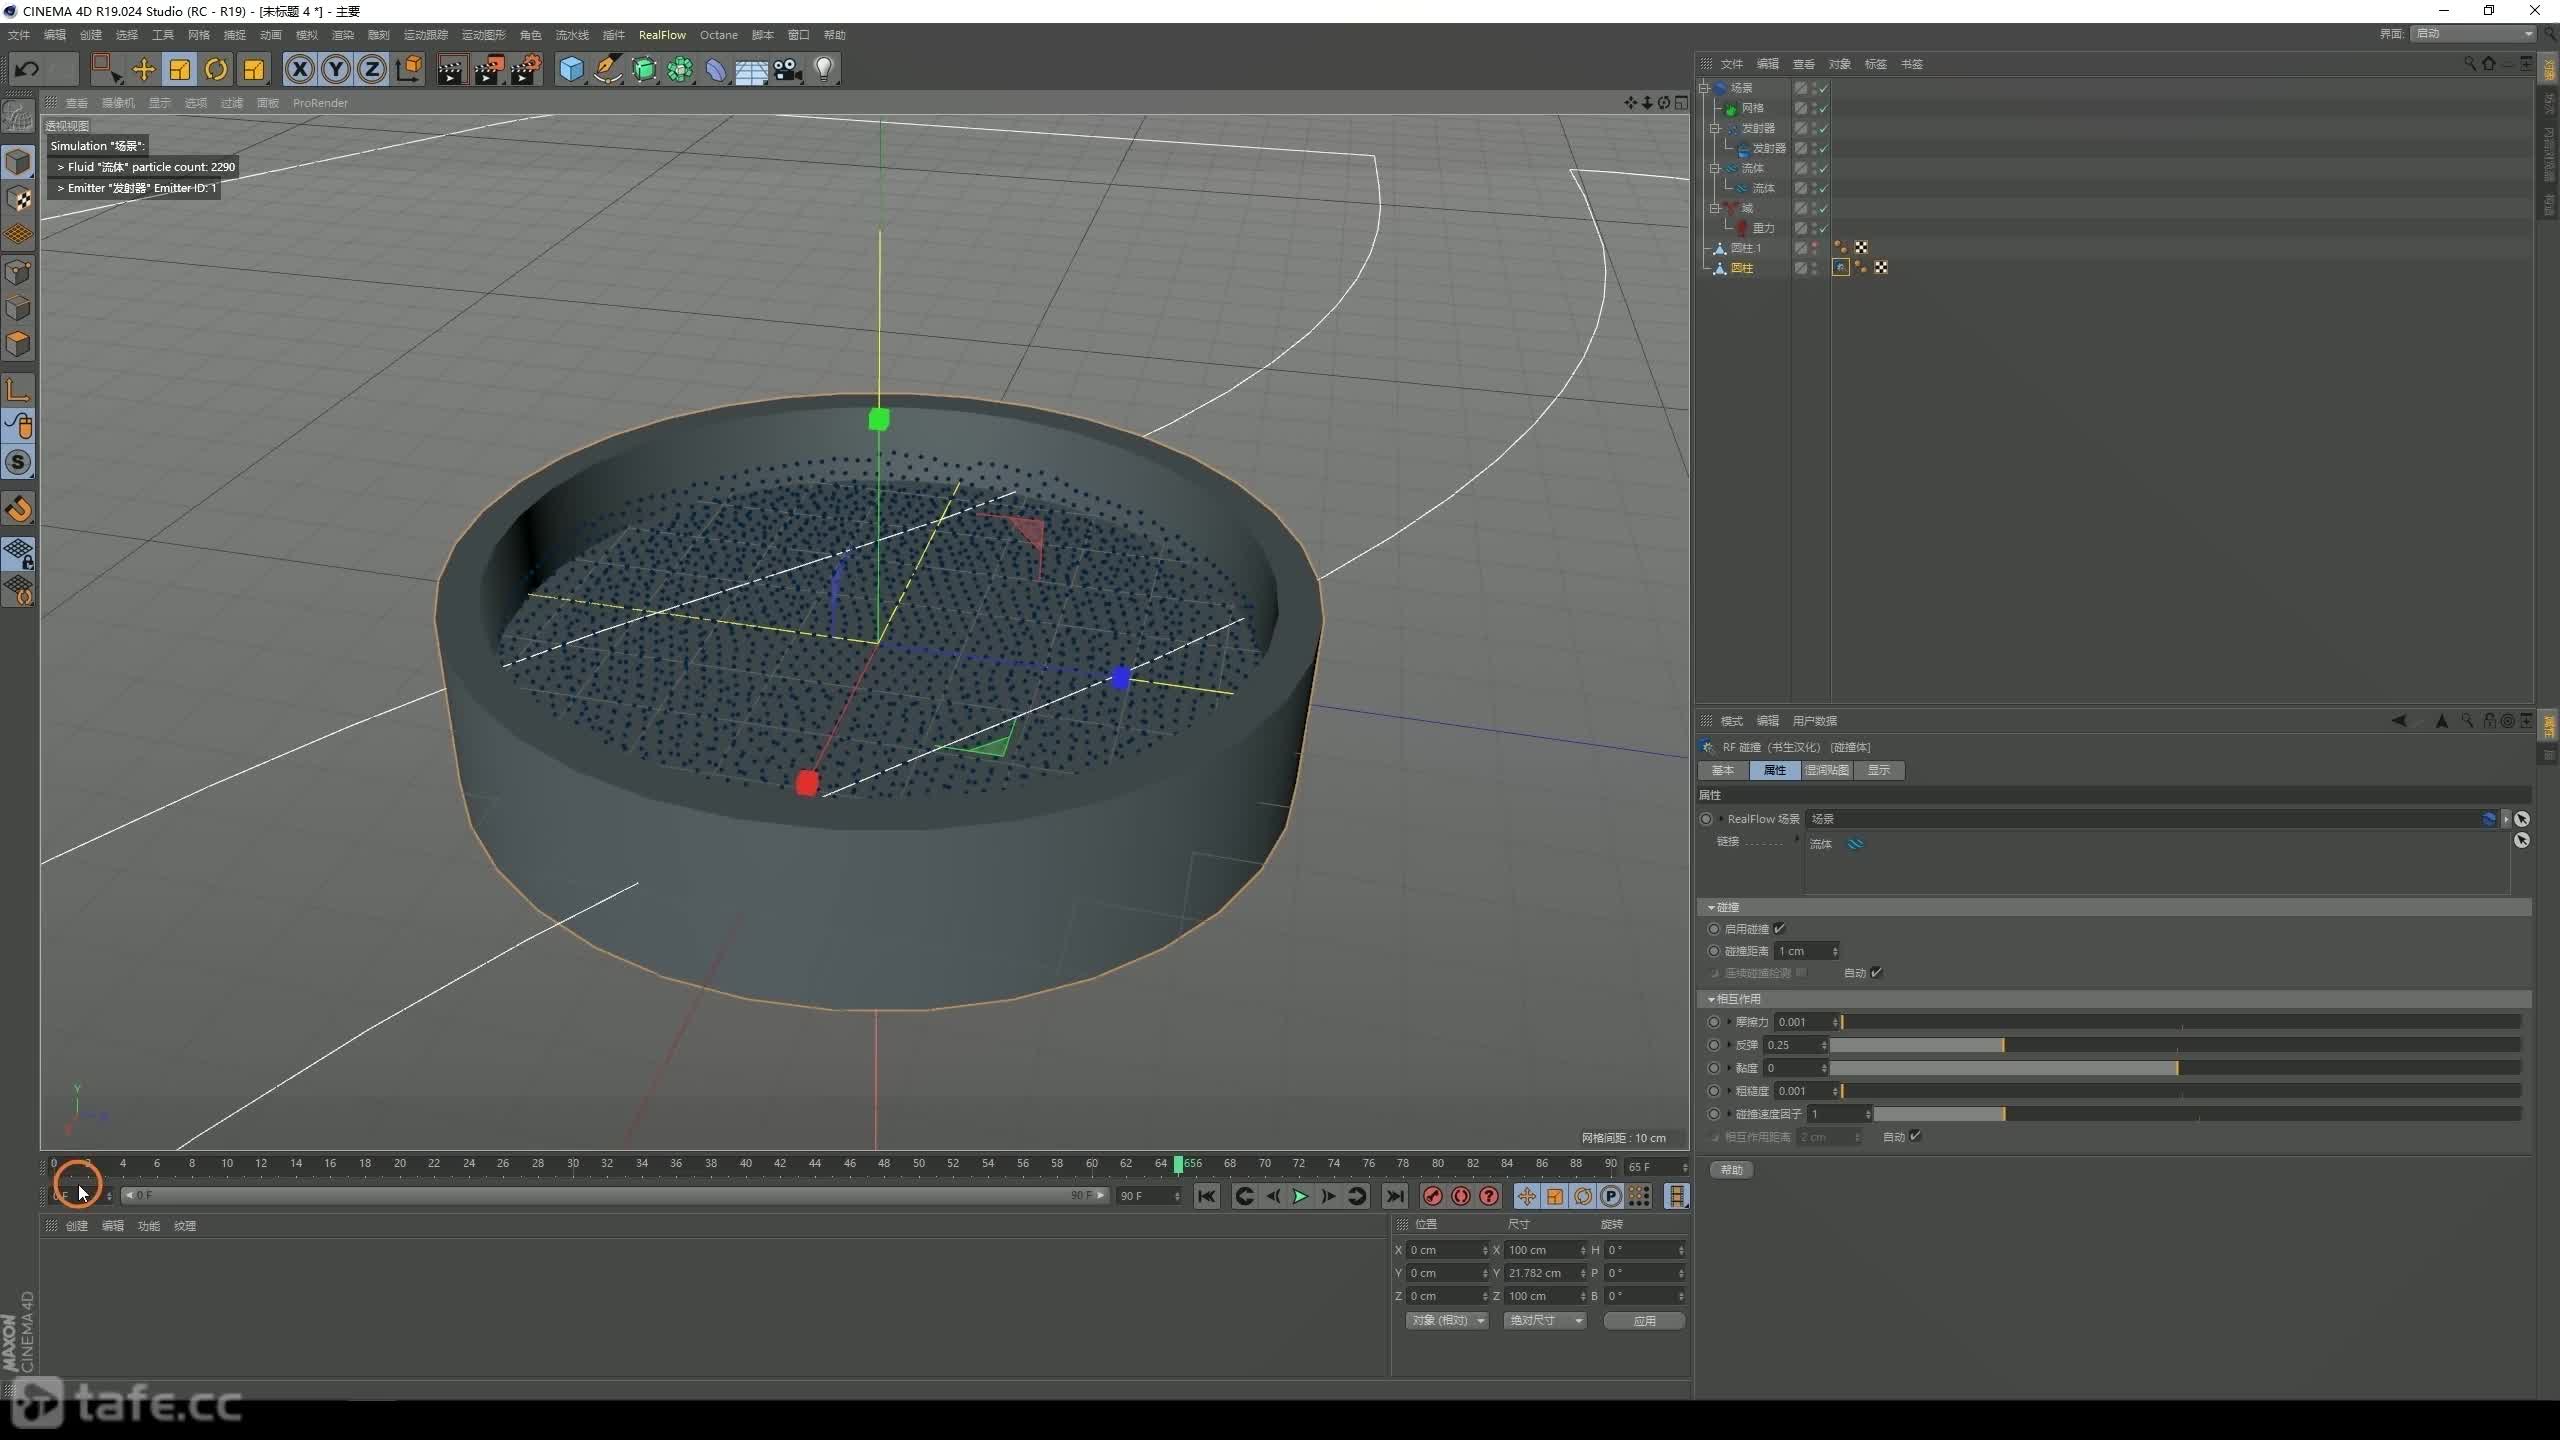This screenshot has height=1440, width=2560.
Task: Click the play forward button
Action: [1300, 1196]
